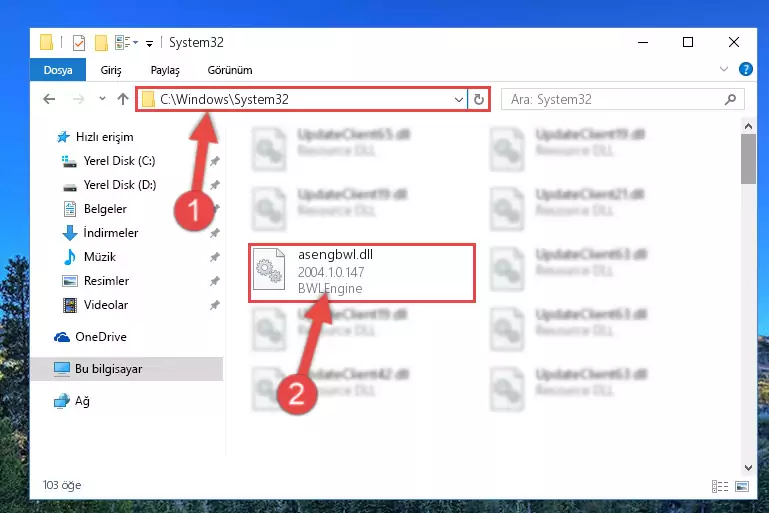The image size is (769, 513).
Task: Open Müzik folder in sidebar
Action: pos(90,257)
